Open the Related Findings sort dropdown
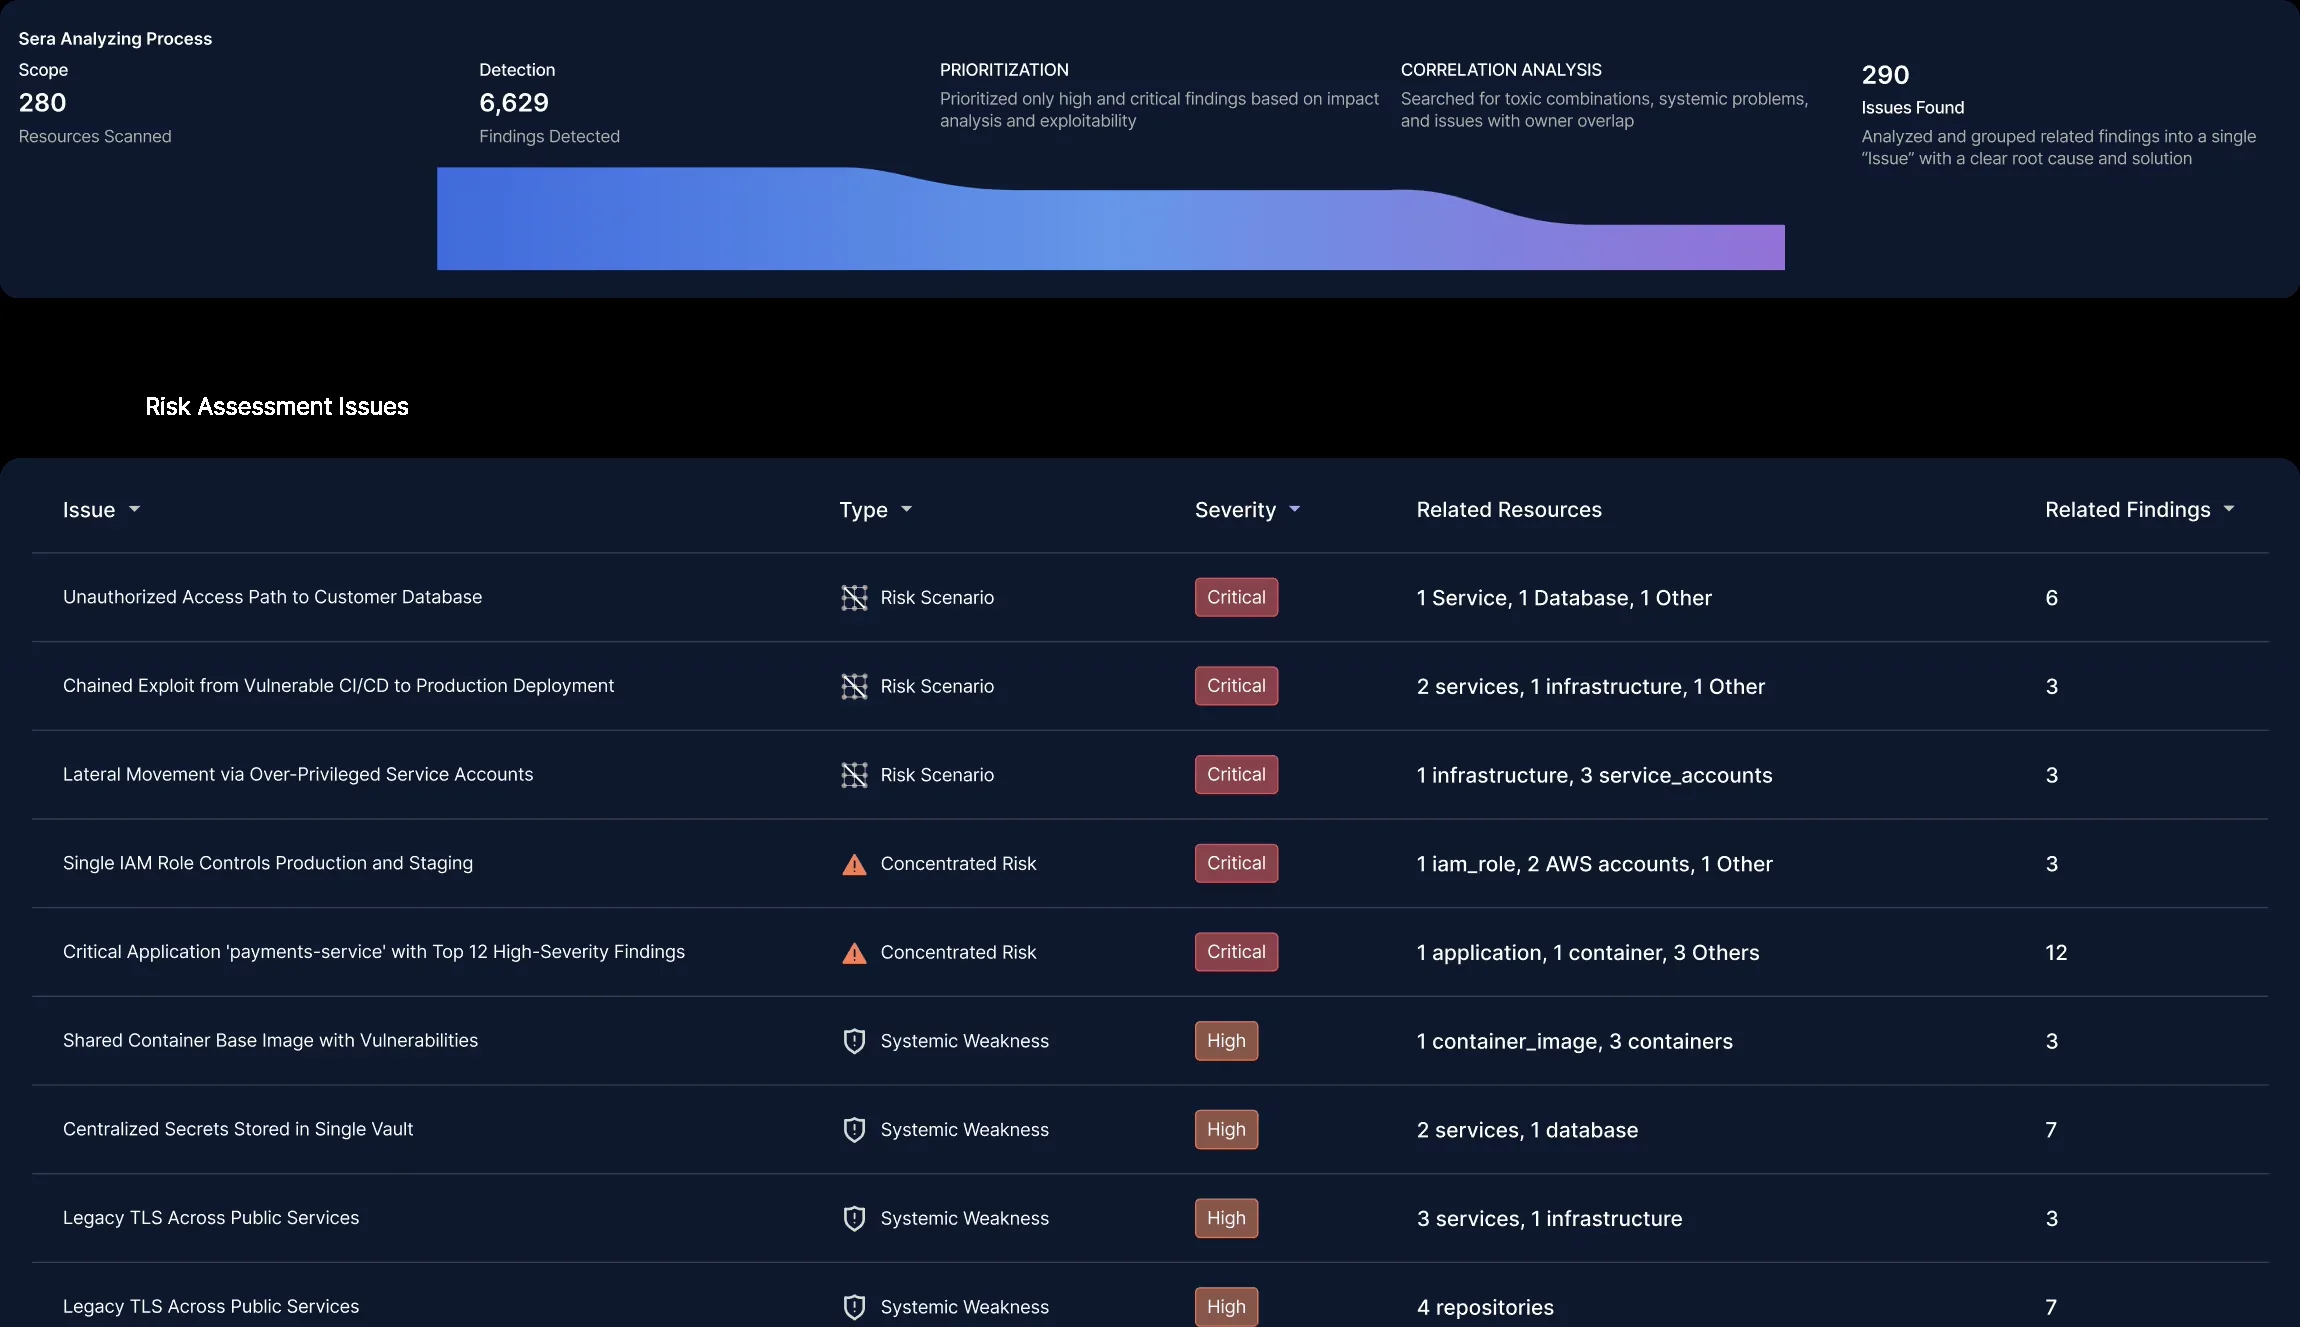The height and width of the screenshot is (1327, 2300). (2228, 509)
